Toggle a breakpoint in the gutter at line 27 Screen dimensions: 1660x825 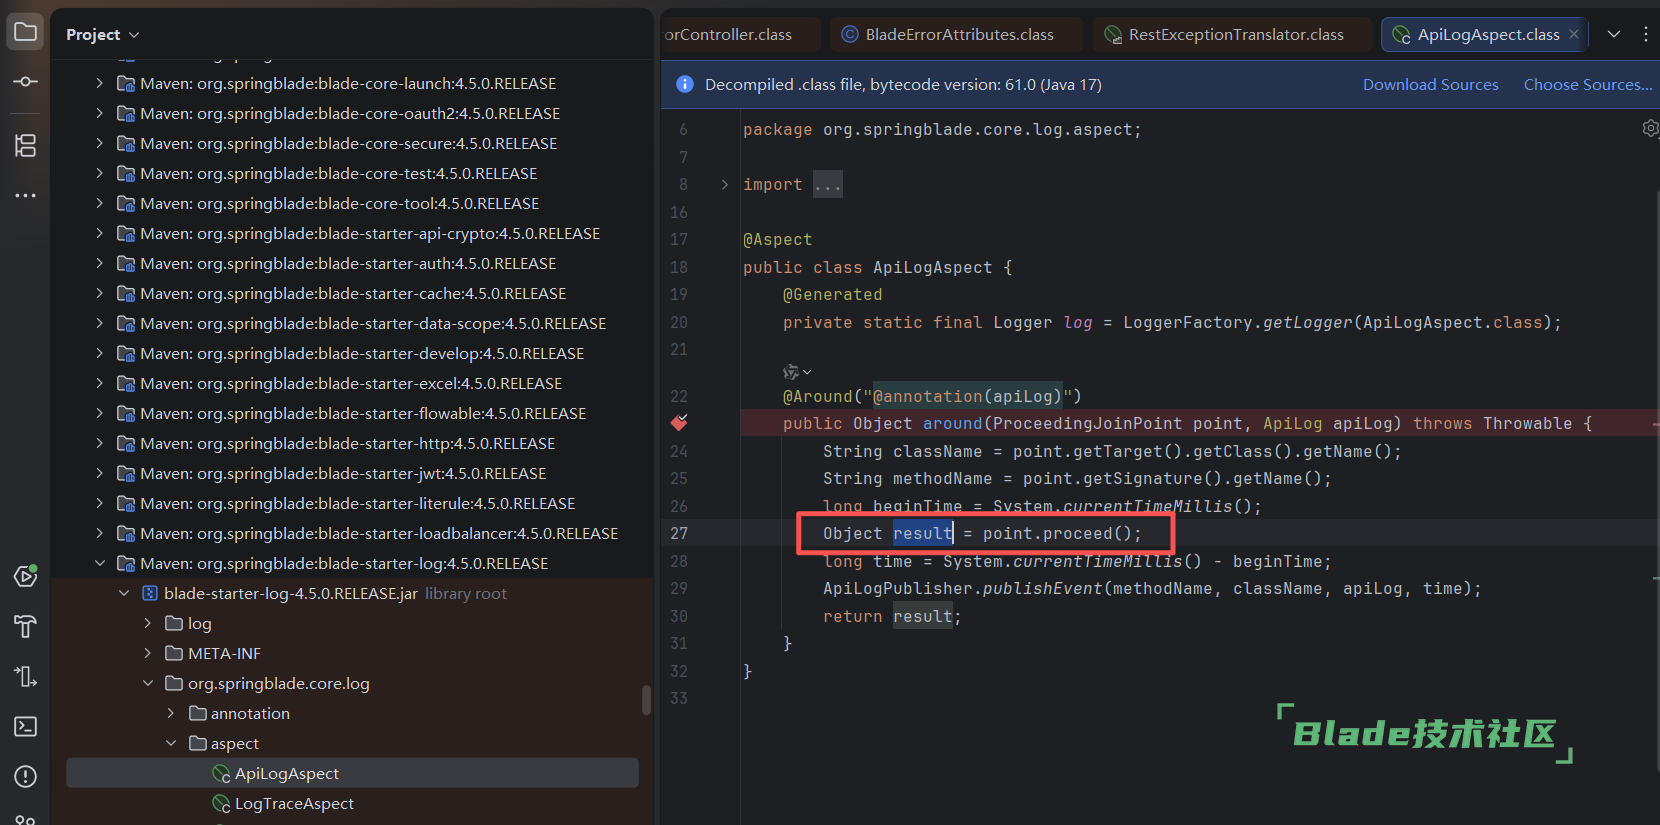coord(679,534)
